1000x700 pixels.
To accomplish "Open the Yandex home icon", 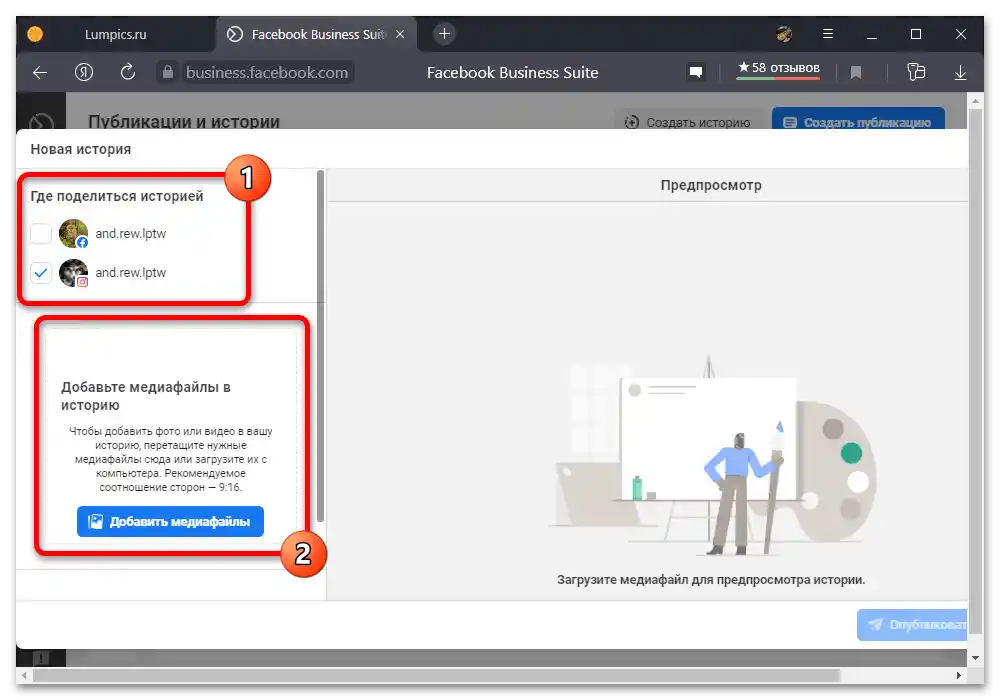I will point(84,73).
